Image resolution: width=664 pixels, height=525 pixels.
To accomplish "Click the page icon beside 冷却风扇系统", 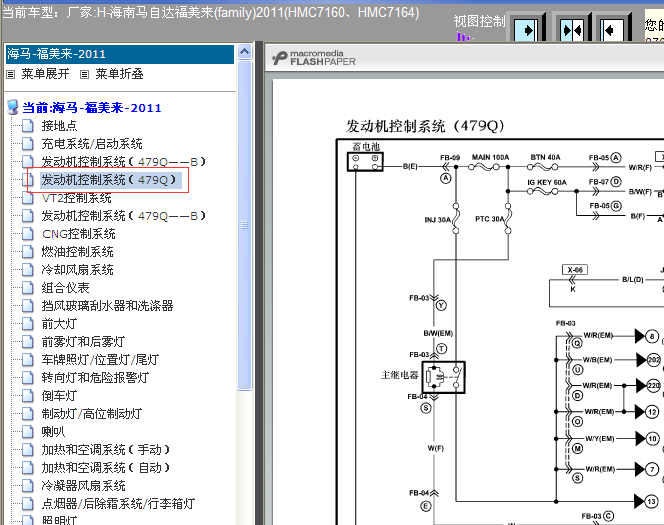I will pyautogui.click(x=28, y=270).
